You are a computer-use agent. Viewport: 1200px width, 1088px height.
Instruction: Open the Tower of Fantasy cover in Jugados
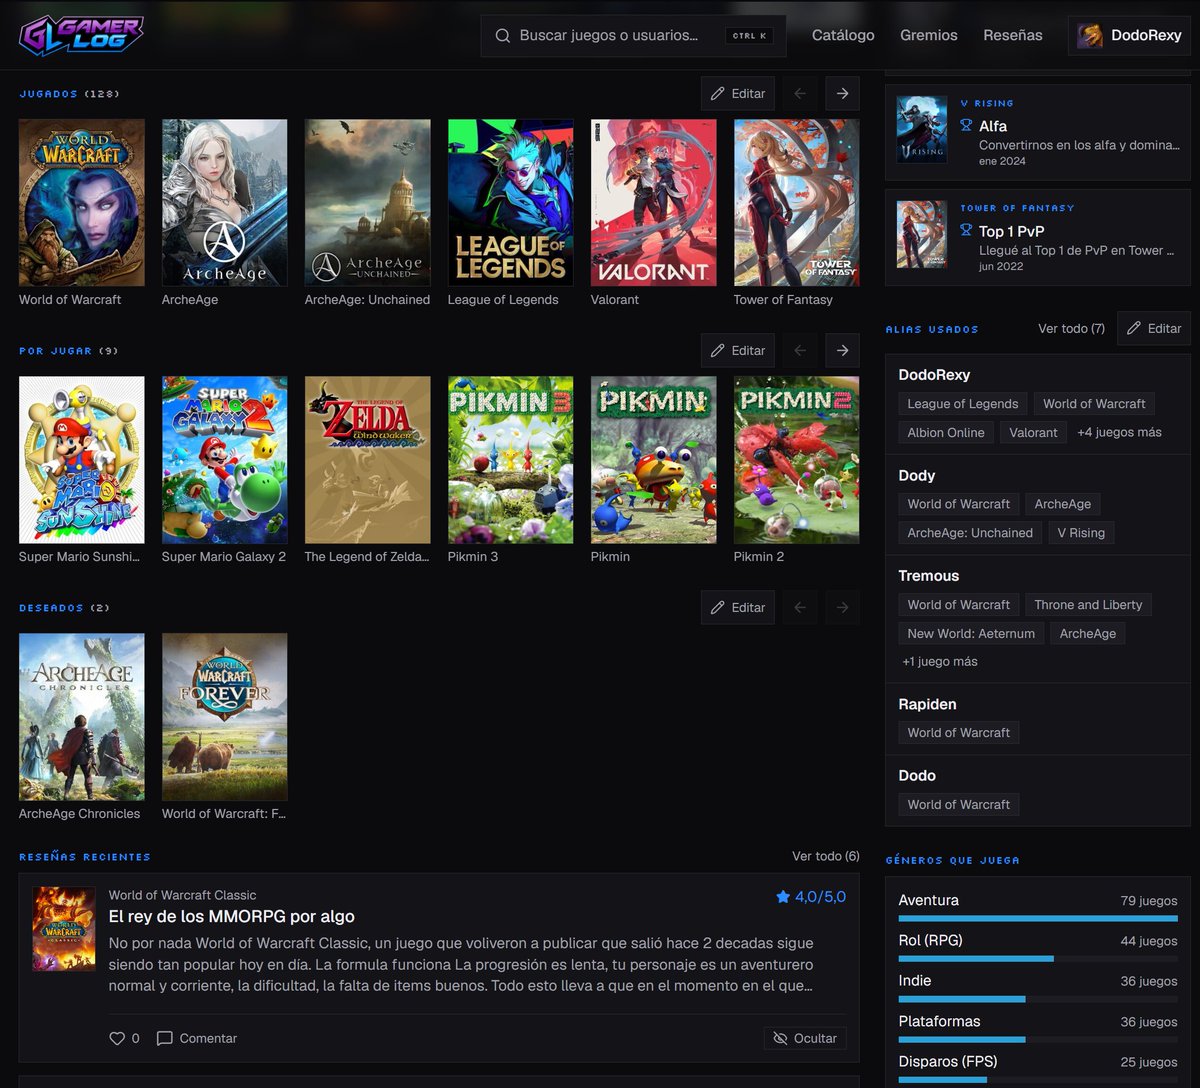(797, 203)
